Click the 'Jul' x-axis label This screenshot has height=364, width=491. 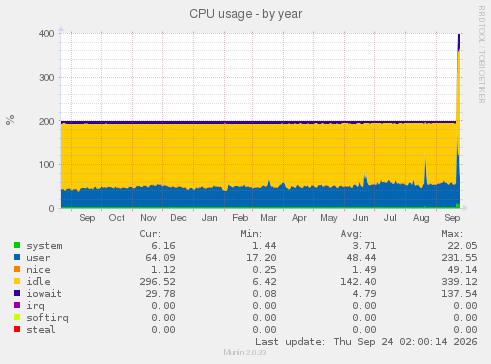coord(390,218)
